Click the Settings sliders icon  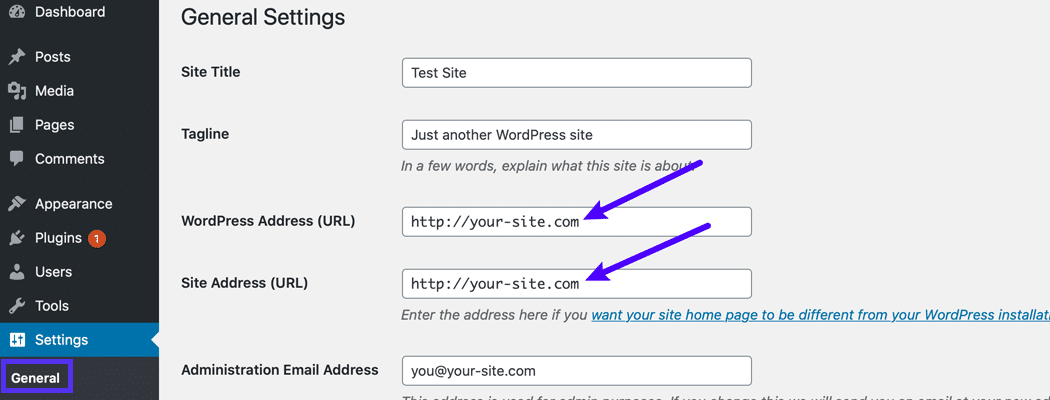click(x=16, y=340)
